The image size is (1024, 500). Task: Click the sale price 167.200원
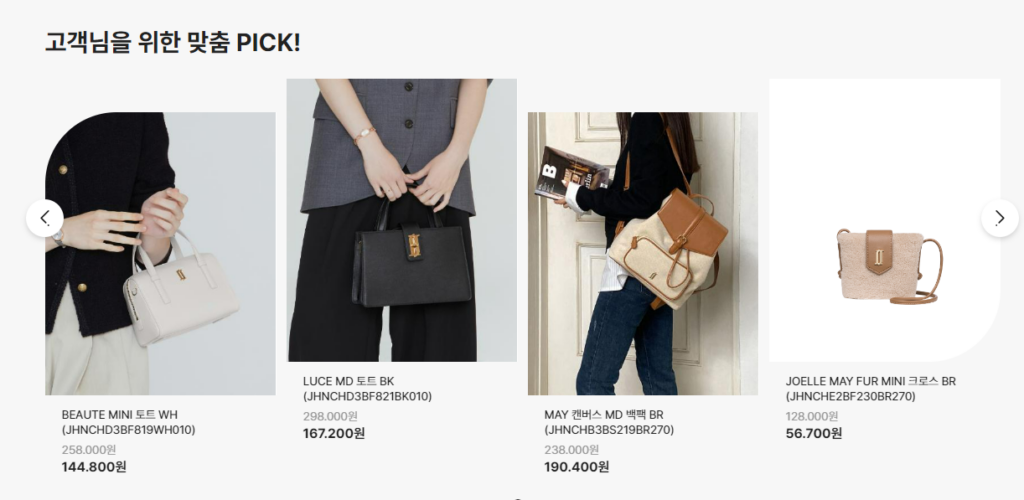(334, 433)
